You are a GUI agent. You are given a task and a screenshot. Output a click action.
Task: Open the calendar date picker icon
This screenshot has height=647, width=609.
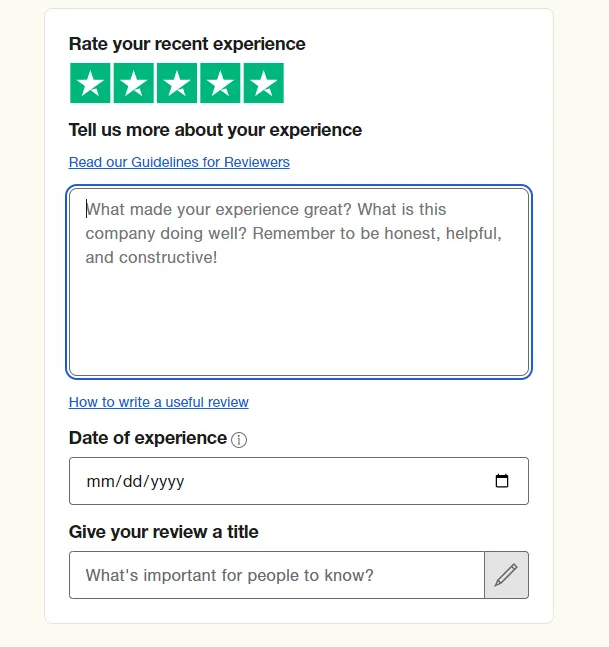click(x=502, y=481)
